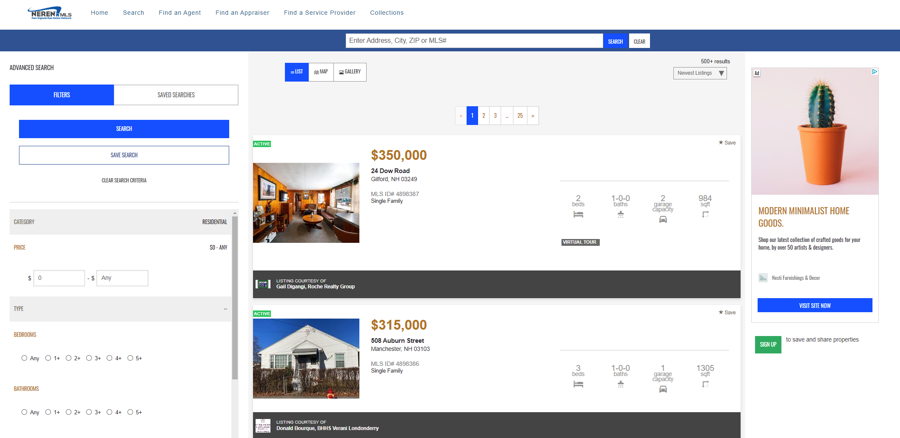Go to next results page arrow
This screenshot has height=438, width=900.
point(533,116)
